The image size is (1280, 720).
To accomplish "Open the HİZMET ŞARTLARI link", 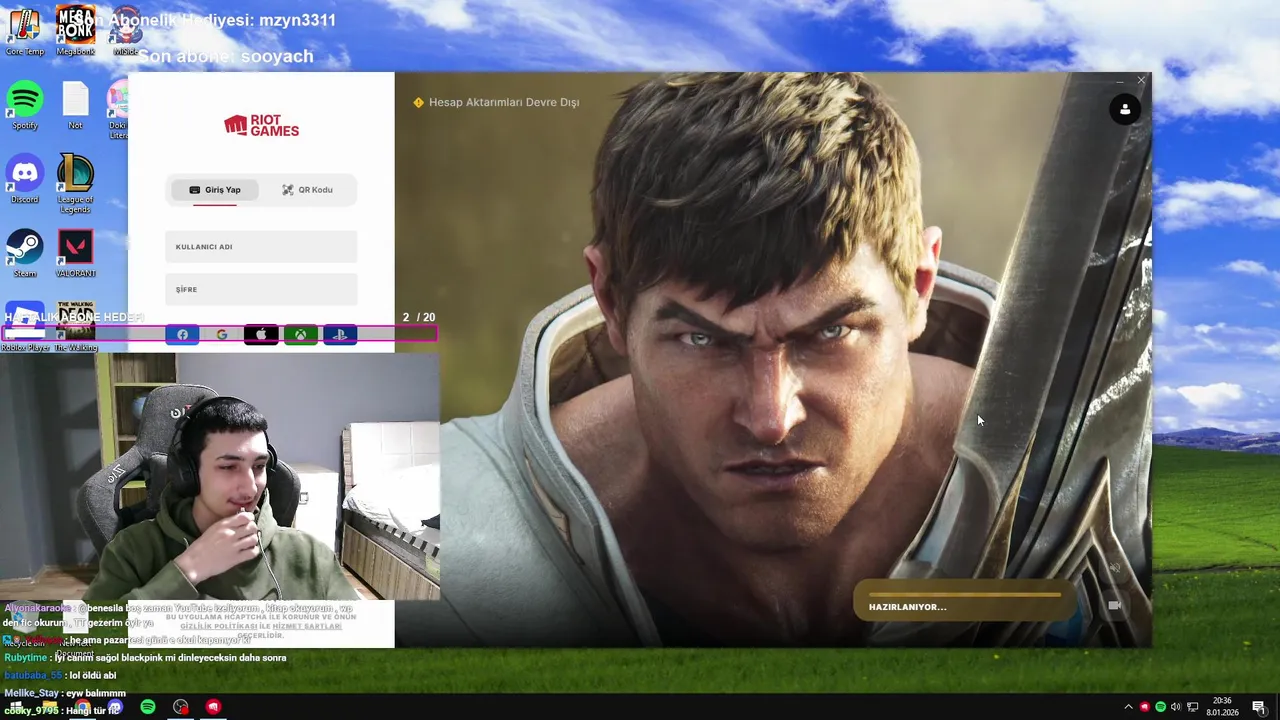I will (x=307, y=626).
